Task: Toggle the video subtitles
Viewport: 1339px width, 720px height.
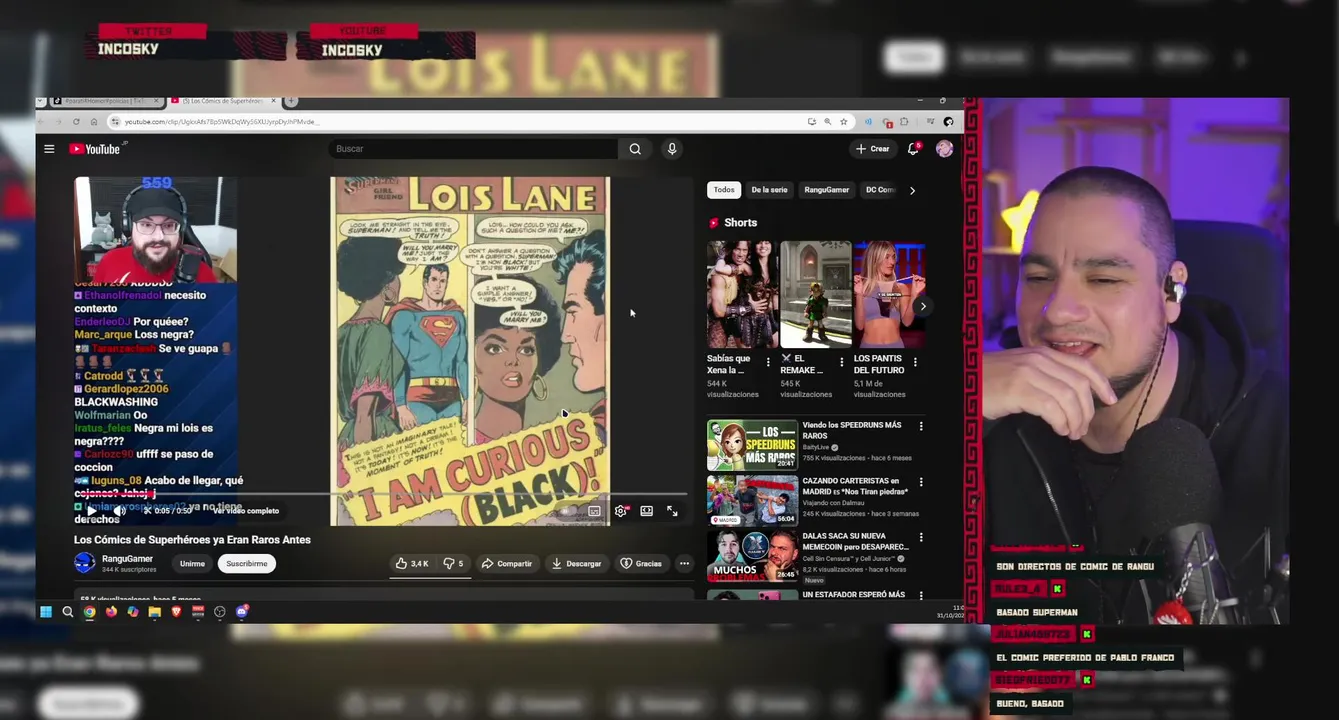Action: click(x=595, y=511)
